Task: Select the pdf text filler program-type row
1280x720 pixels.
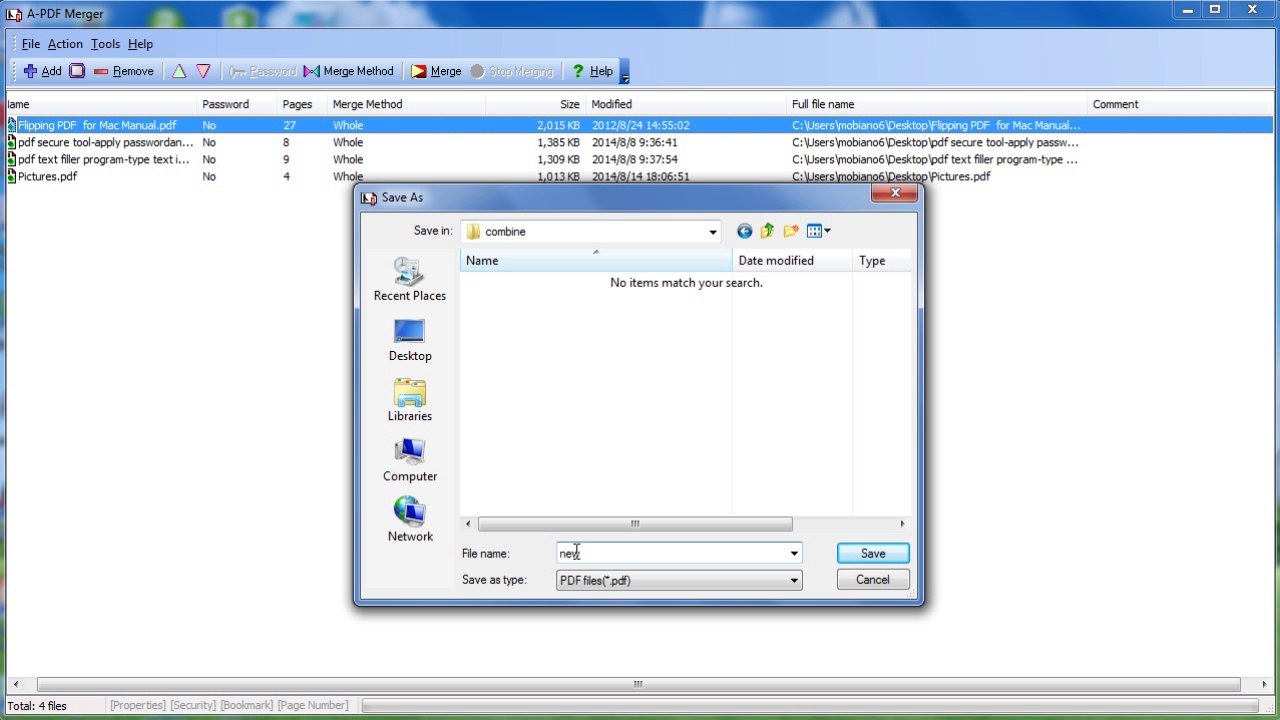Action: point(640,159)
